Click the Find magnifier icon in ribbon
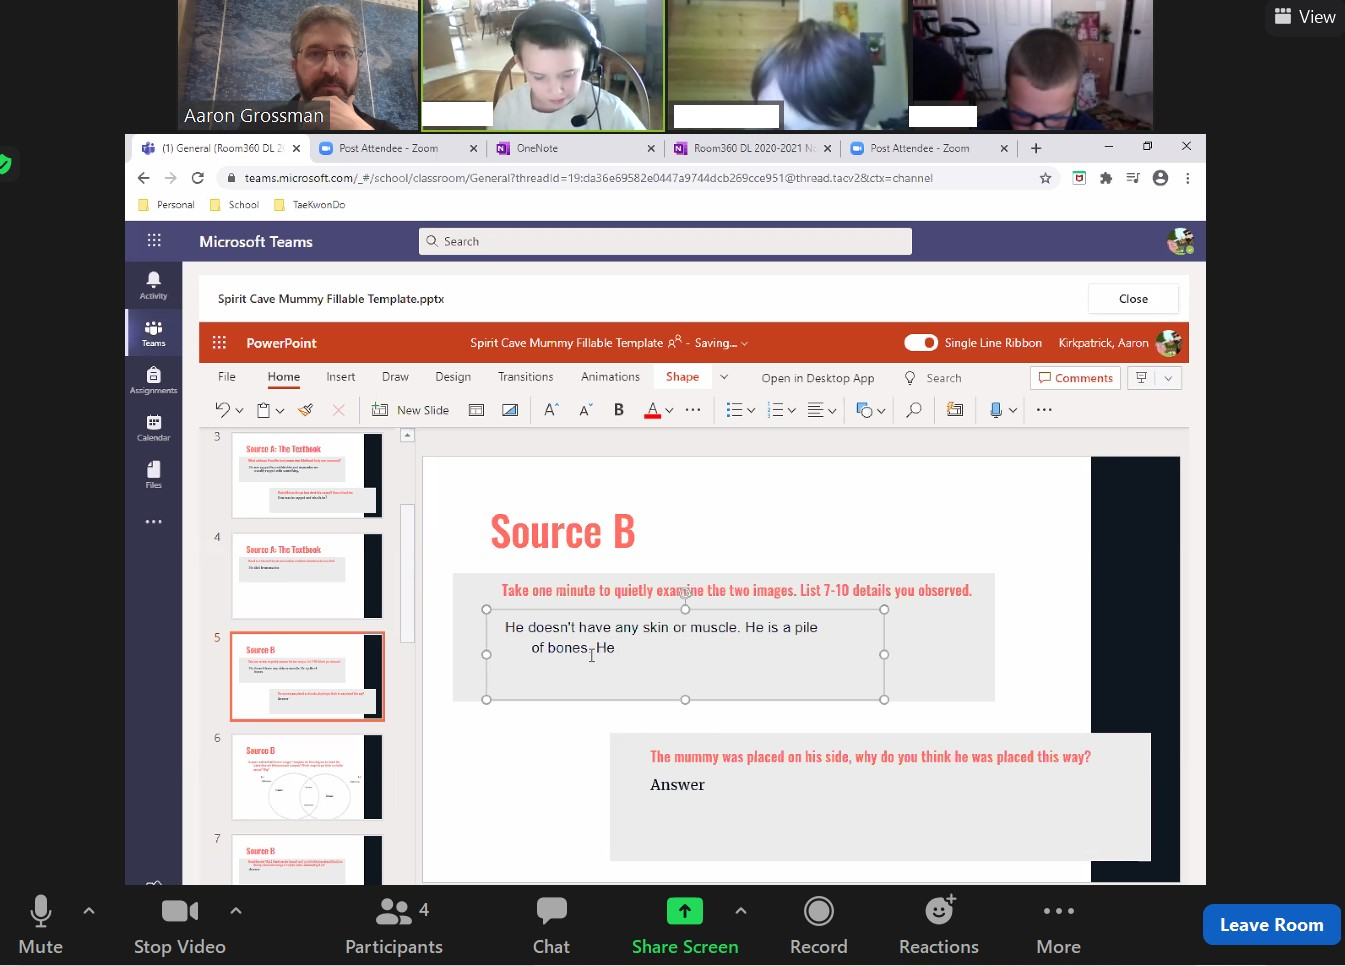 (913, 410)
